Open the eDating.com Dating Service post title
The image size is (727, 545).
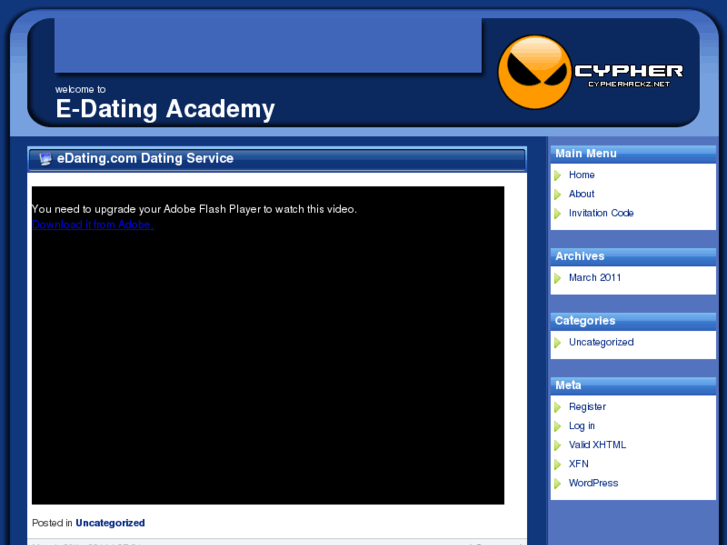[145, 158]
